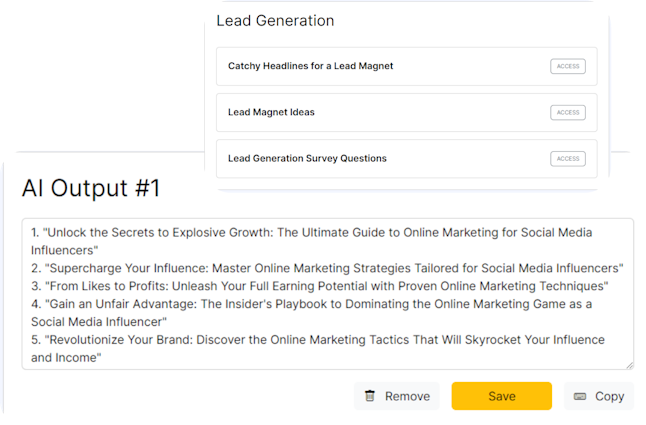Viewport: 646px width, 425px height.
Task: Open ACCESS for Lead Generation Survey Questions
Action: click(567, 158)
